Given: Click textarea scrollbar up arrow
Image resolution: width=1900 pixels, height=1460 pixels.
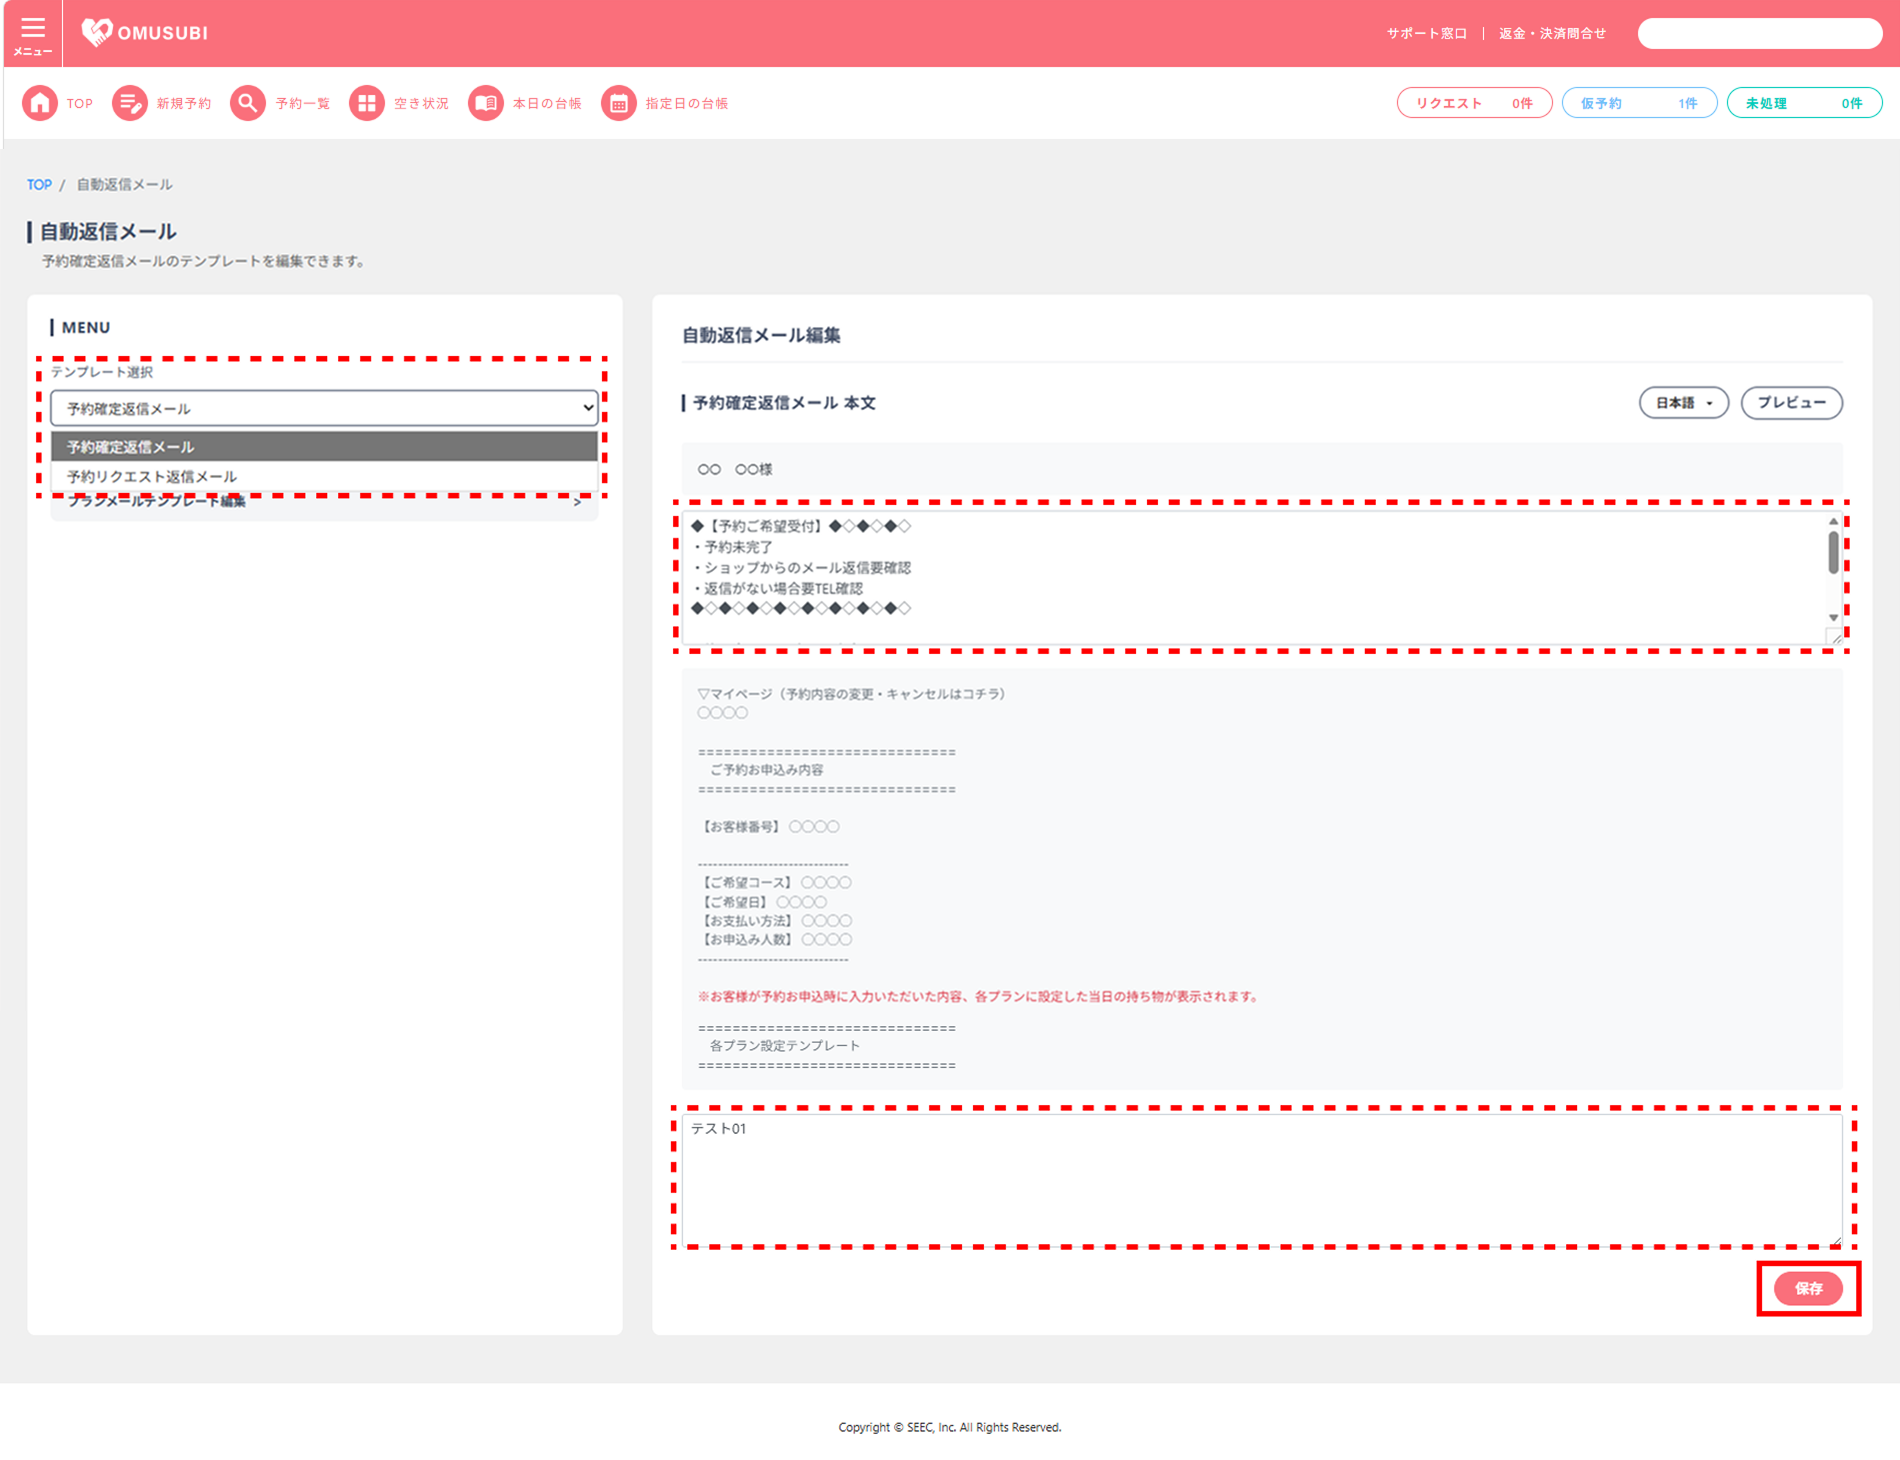Looking at the screenshot, I should click(1833, 521).
